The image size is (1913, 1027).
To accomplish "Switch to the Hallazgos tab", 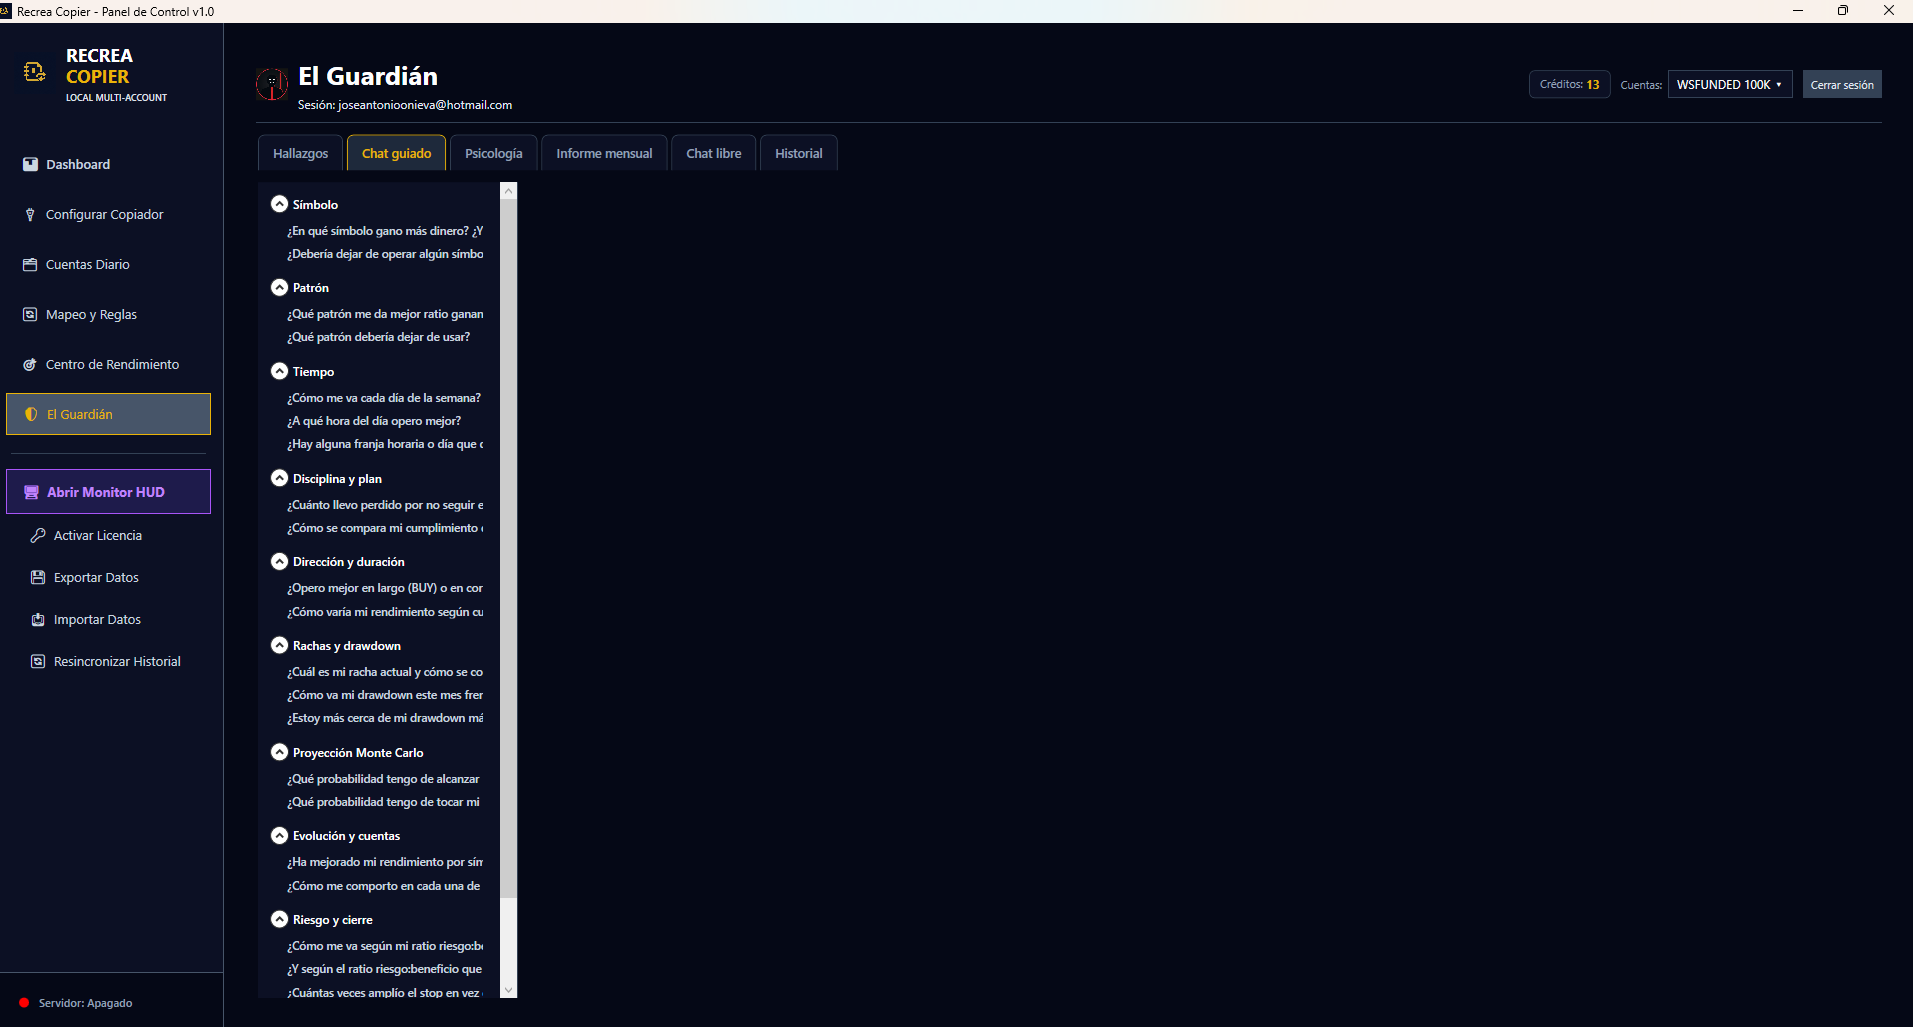I will 300,153.
